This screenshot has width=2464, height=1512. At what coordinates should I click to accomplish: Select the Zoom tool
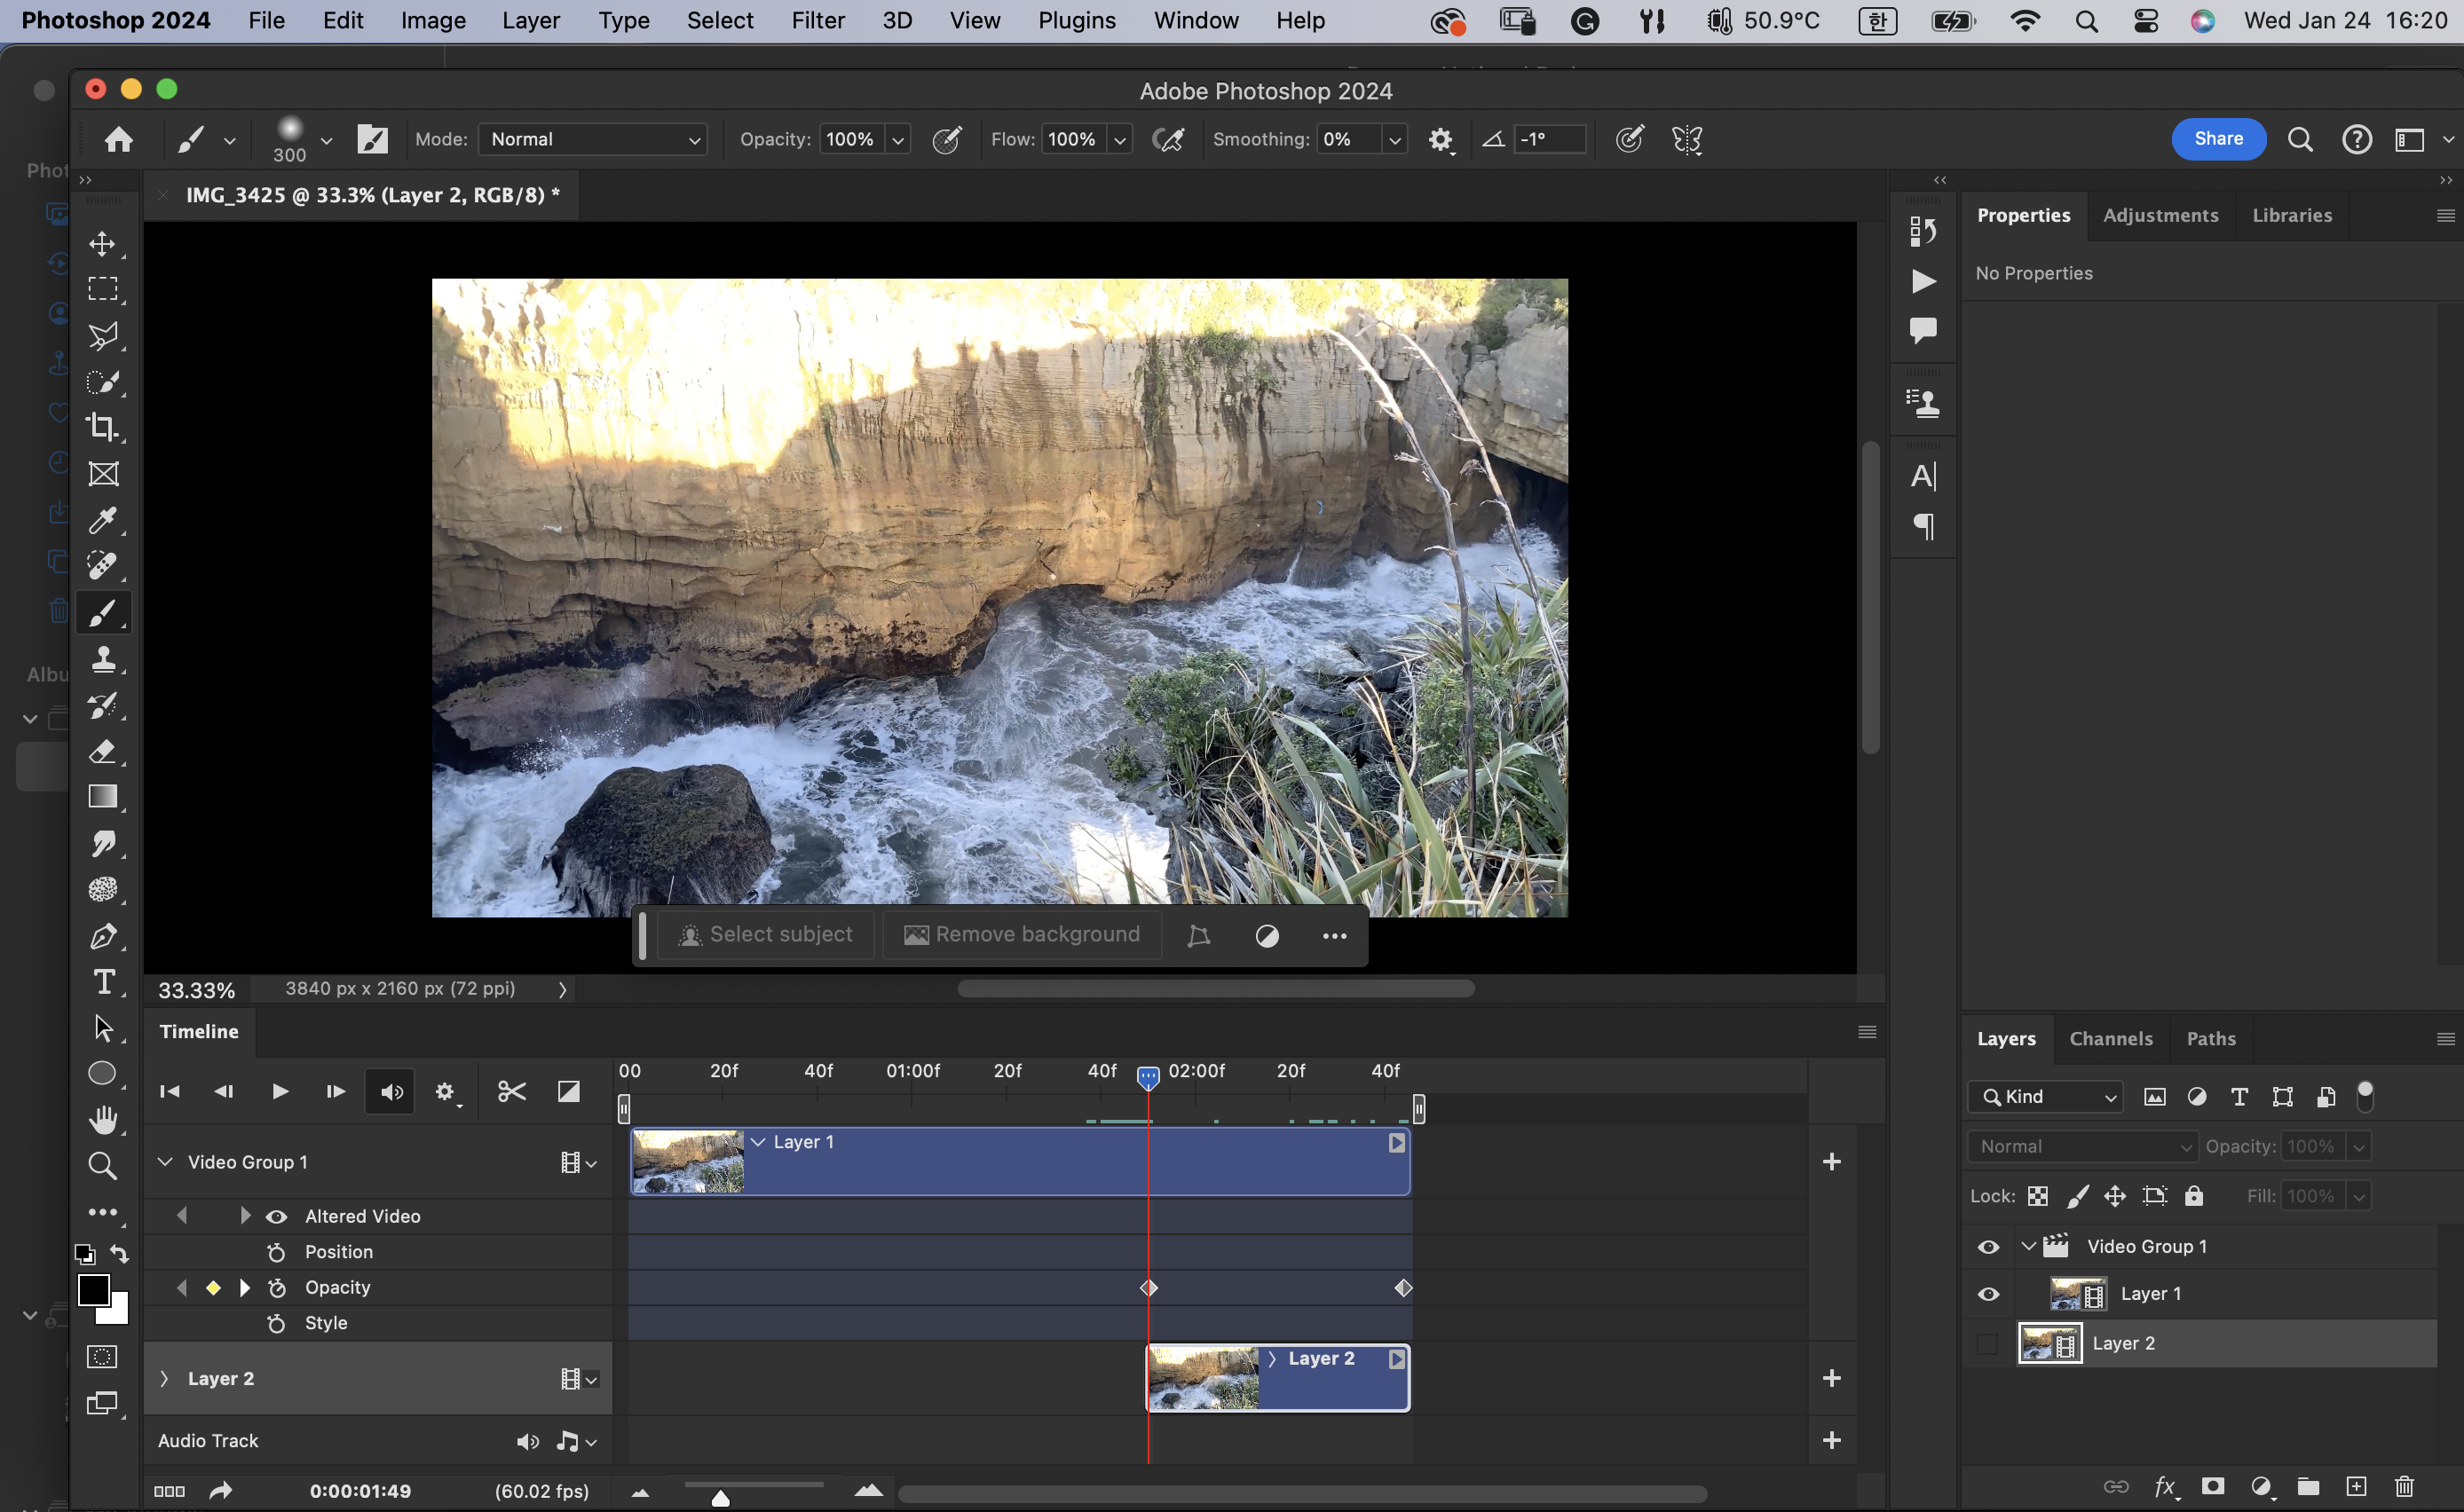(x=102, y=1165)
